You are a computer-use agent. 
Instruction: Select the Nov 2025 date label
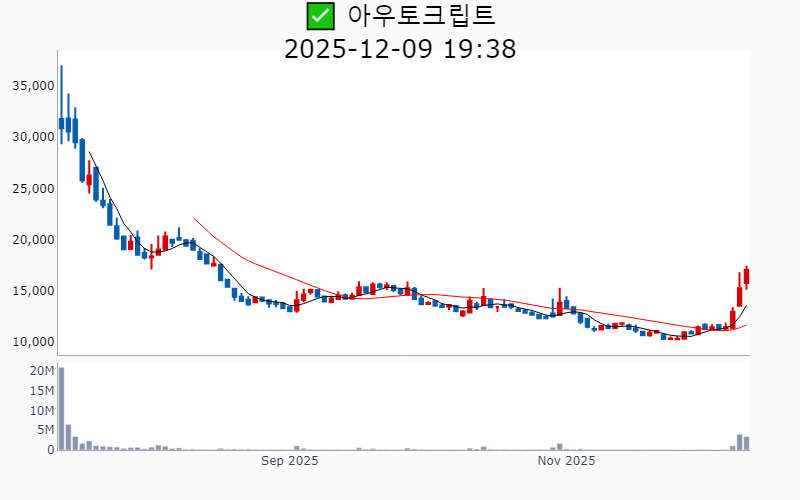566,461
